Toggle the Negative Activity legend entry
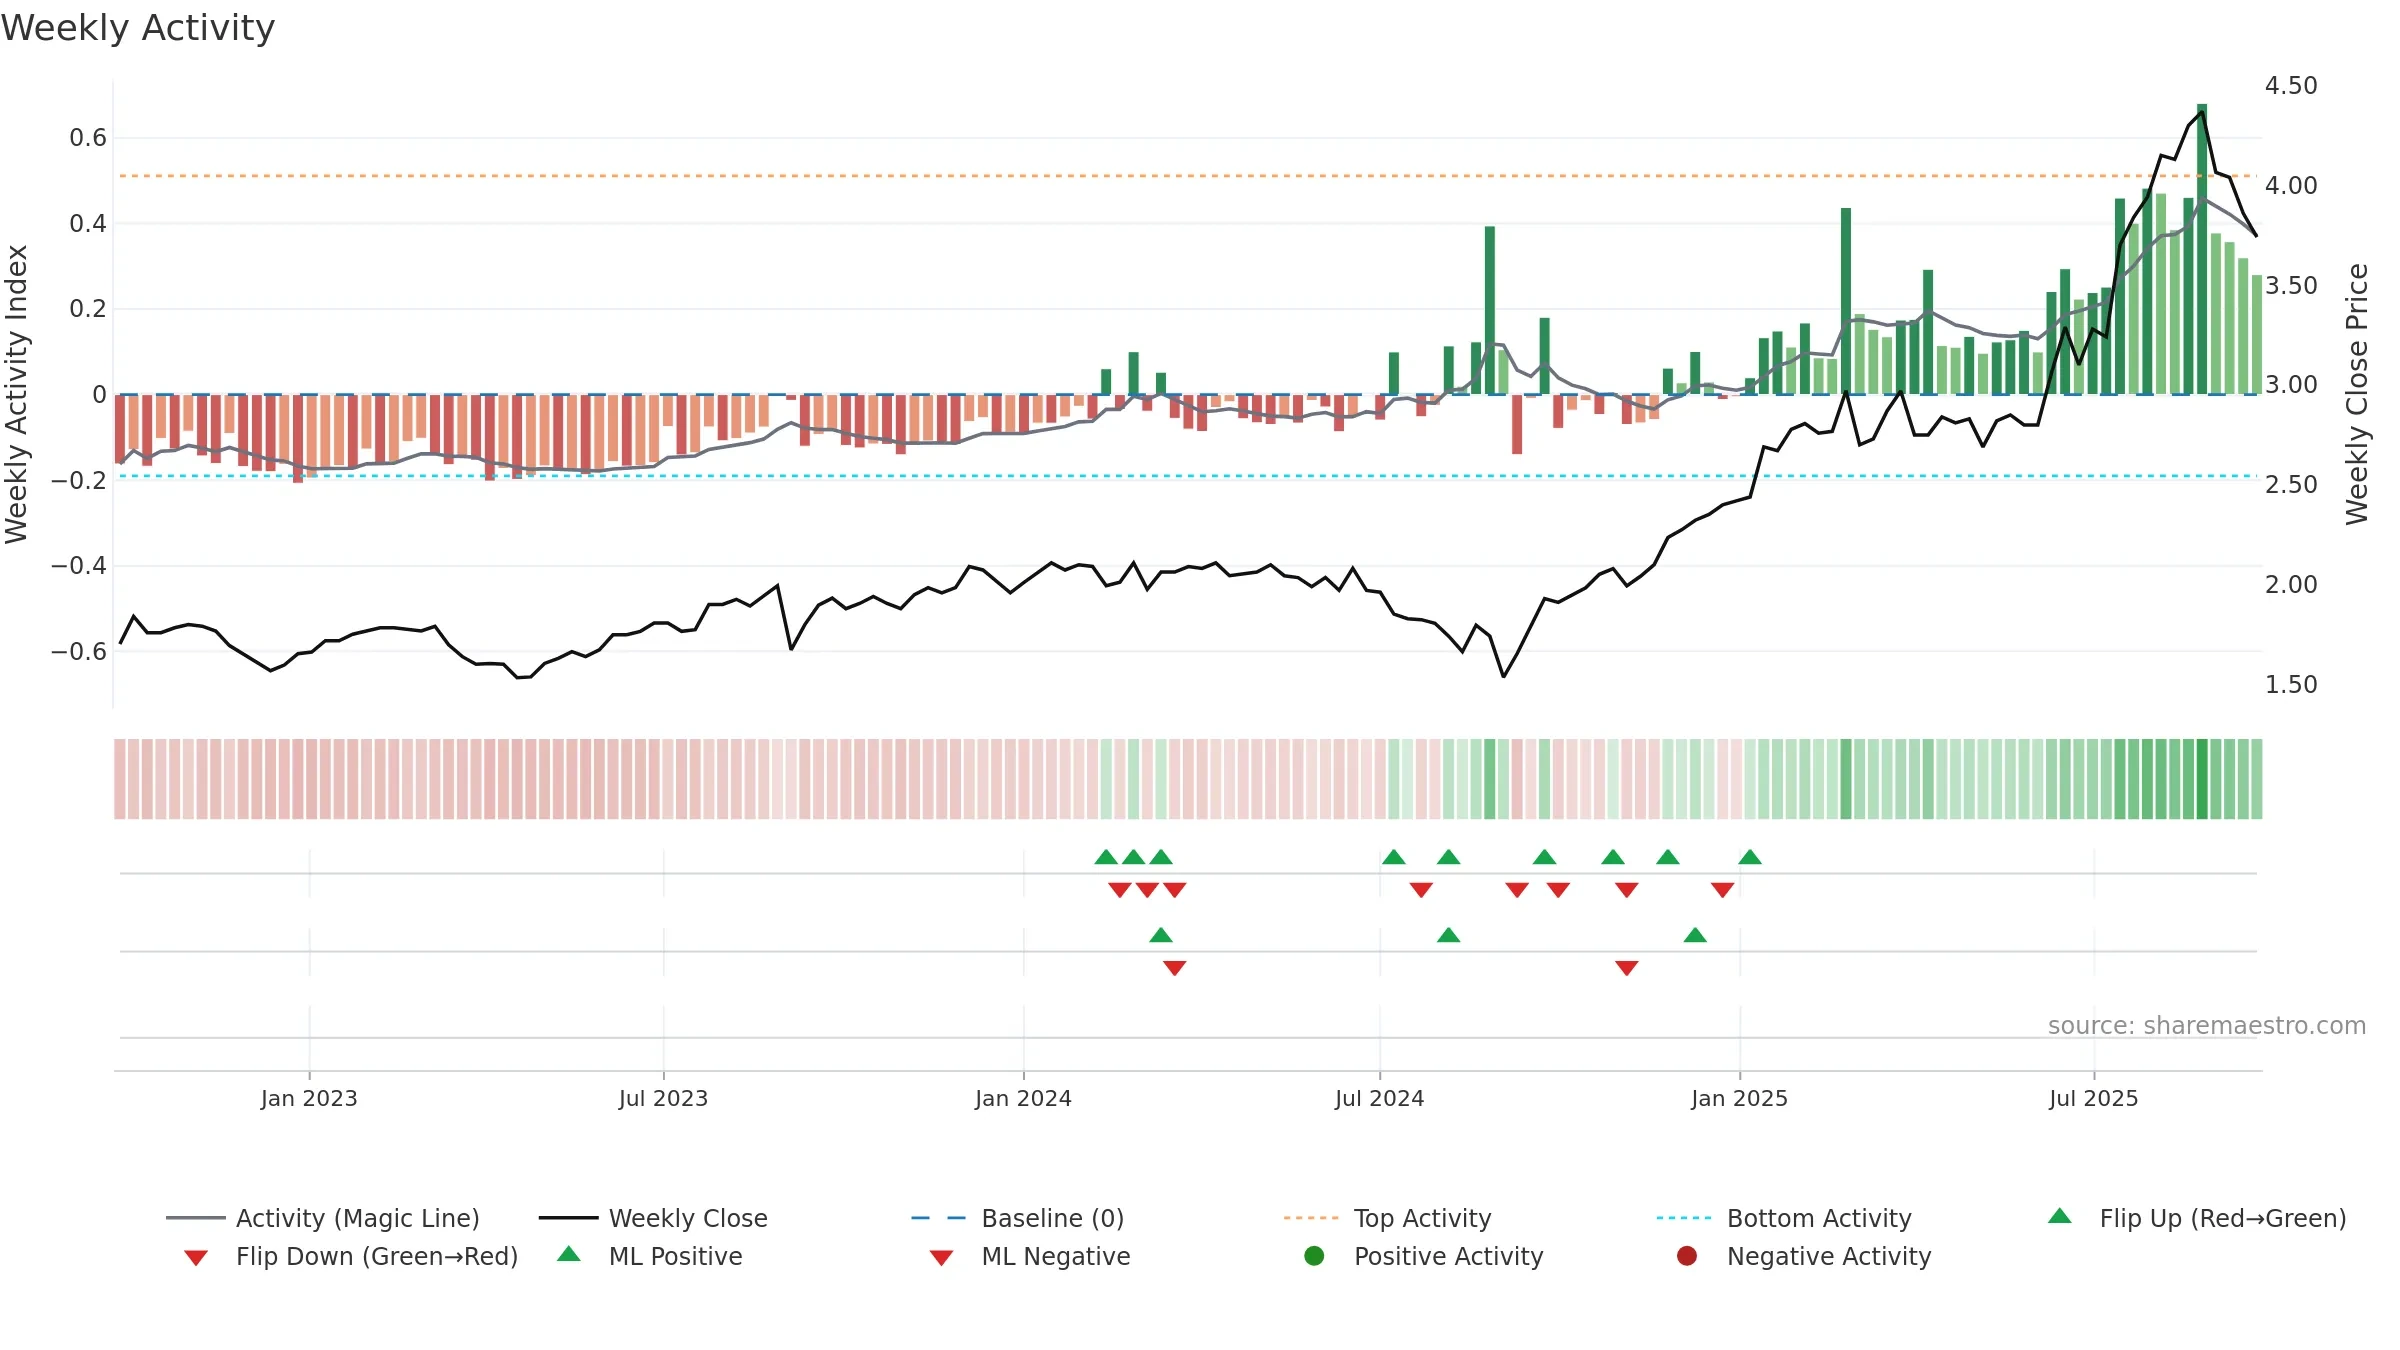The image size is (2400, 1350). coord(1804,1256)
